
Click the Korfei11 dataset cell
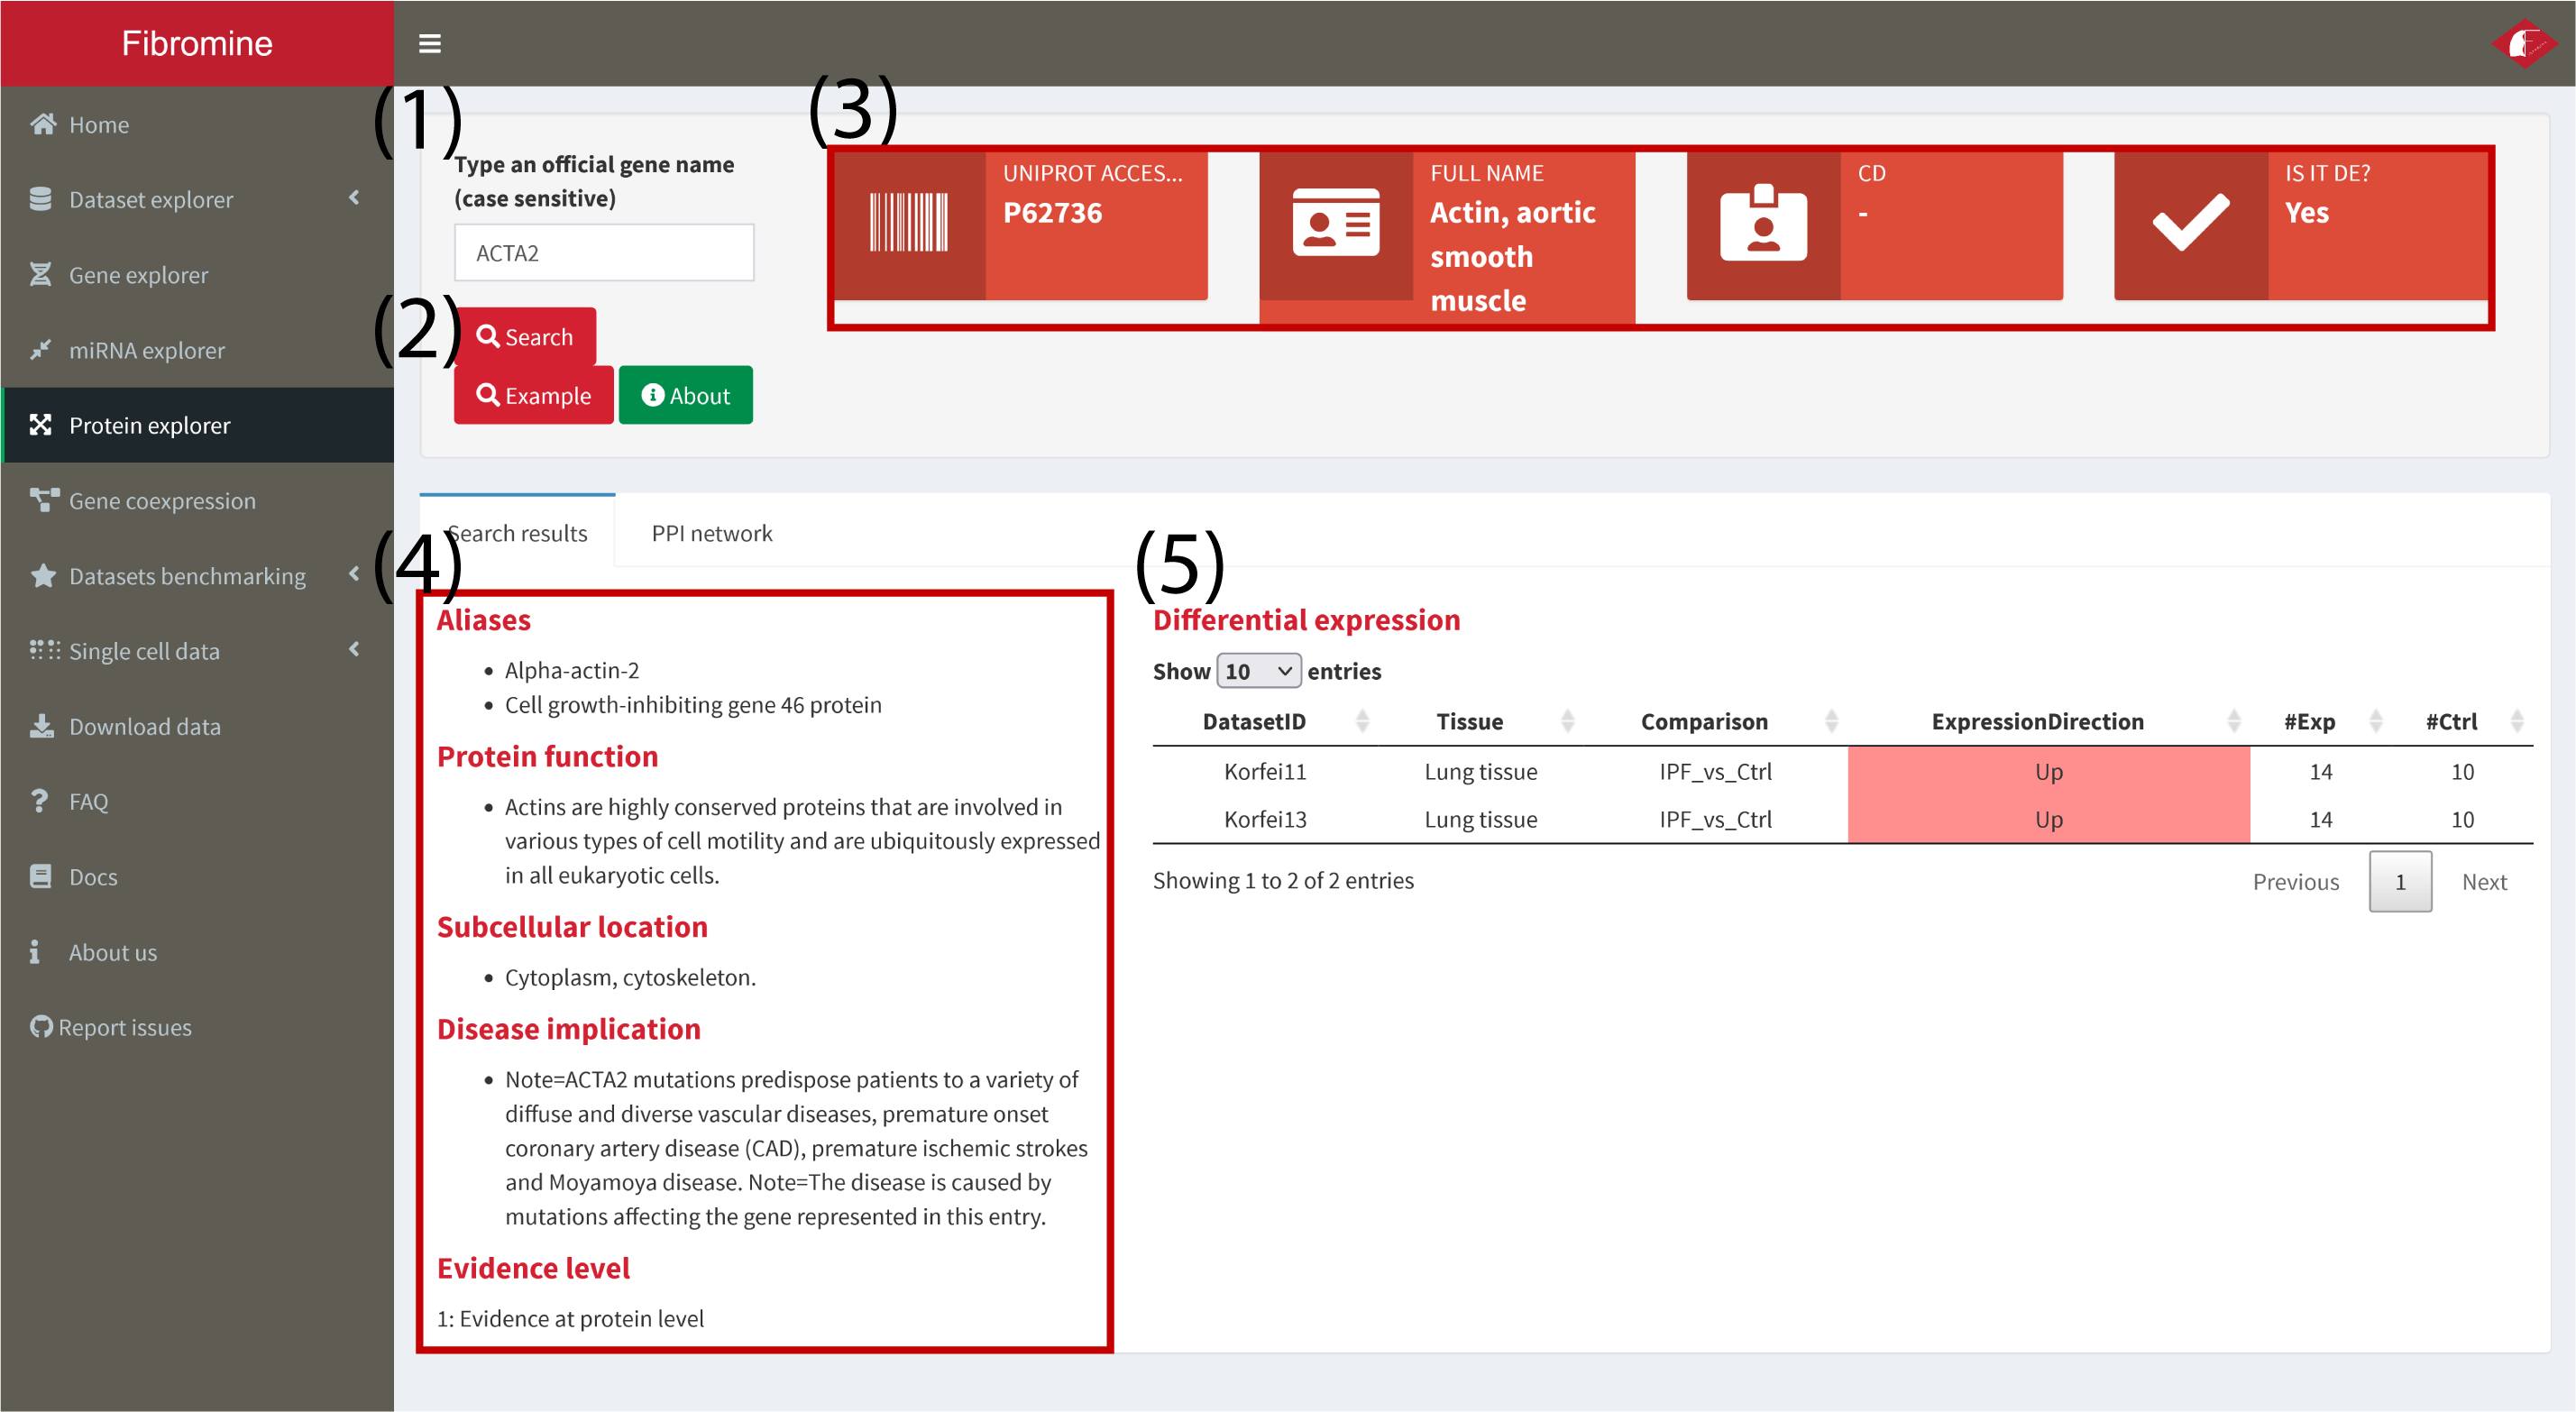pyautogui.click(x=1265, y=771)
